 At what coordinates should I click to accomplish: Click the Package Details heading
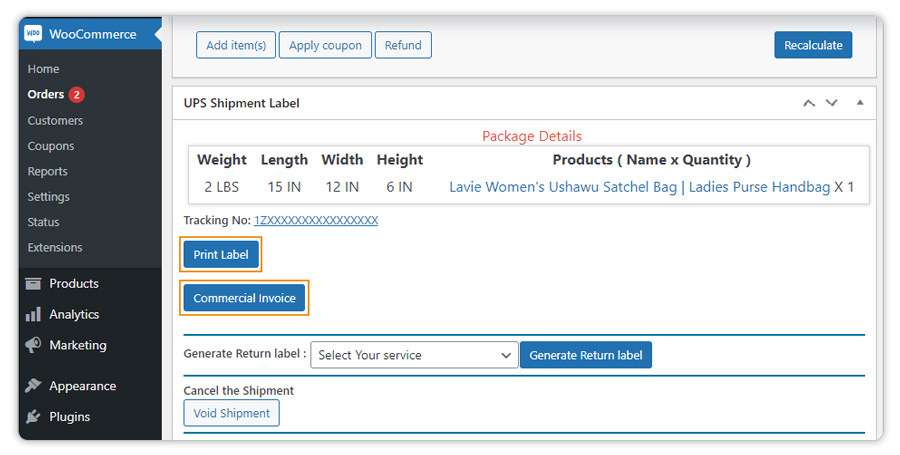[x=532, y=136]
